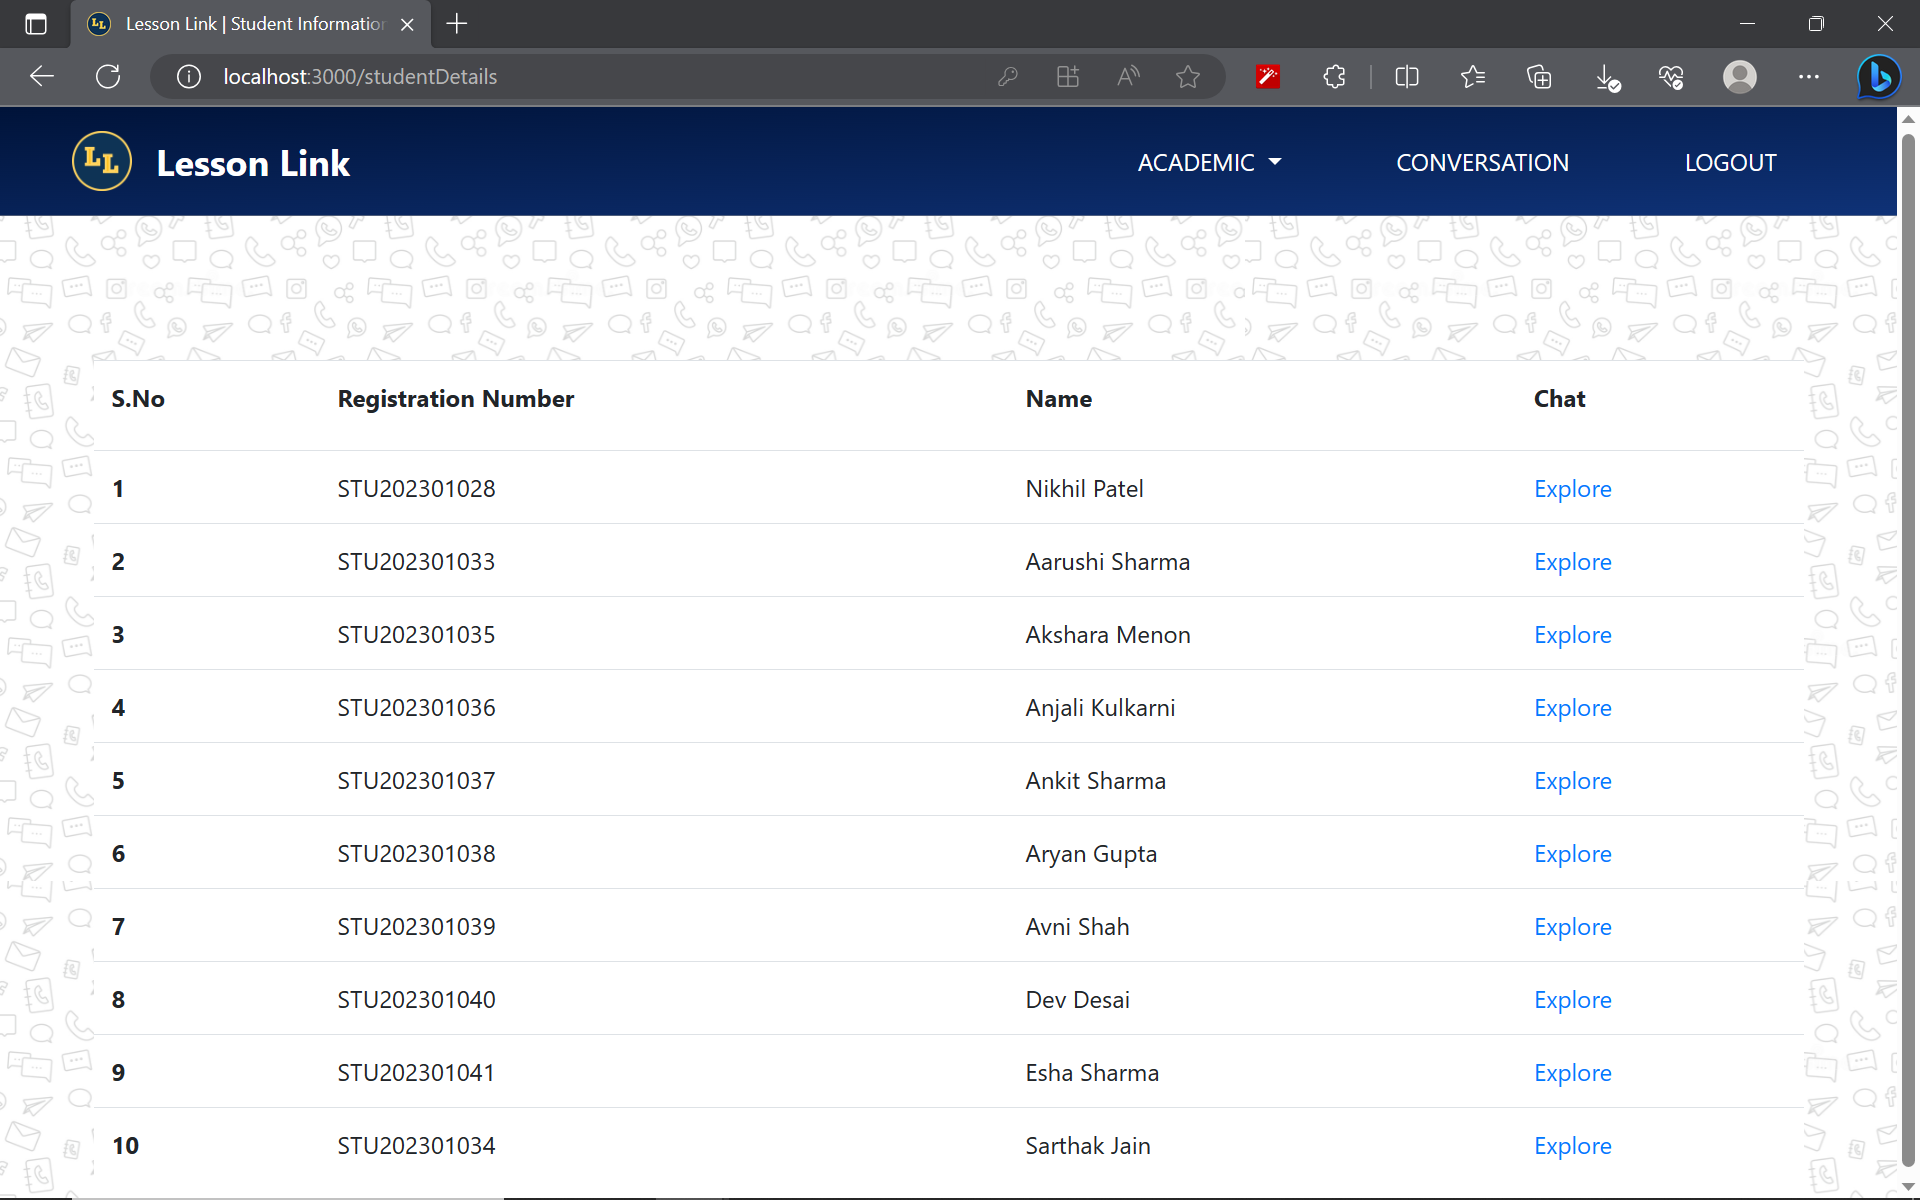Open the browser profile avatar

coord(1739,76)
